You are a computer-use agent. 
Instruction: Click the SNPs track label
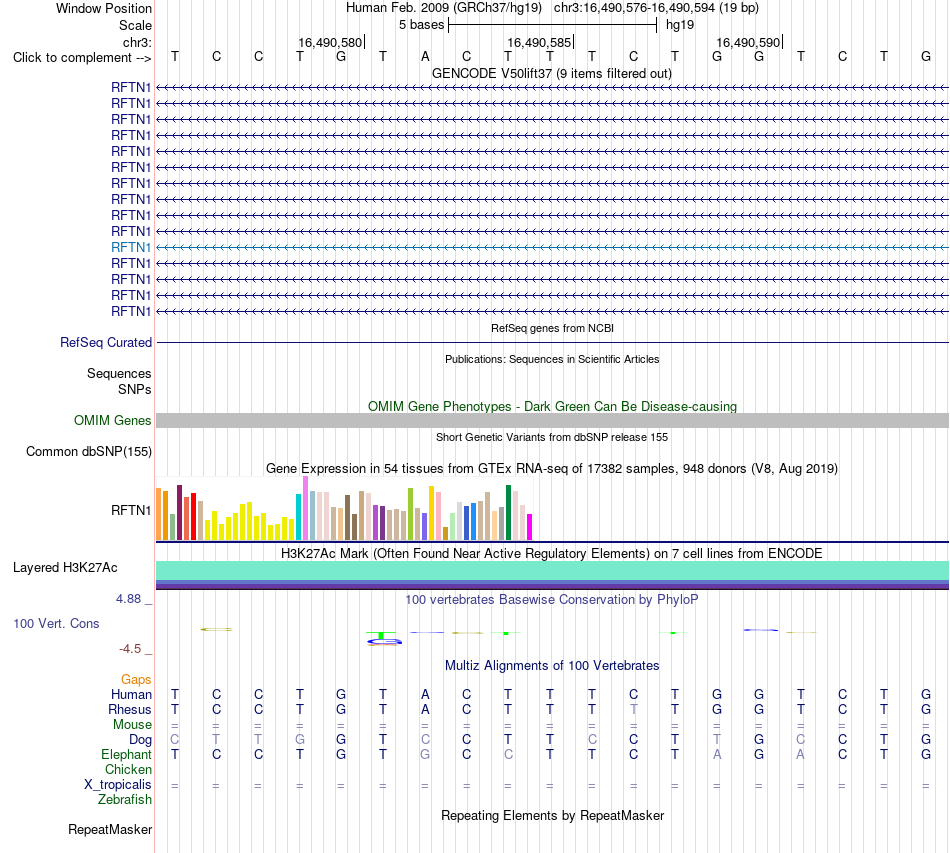(135, 390)
